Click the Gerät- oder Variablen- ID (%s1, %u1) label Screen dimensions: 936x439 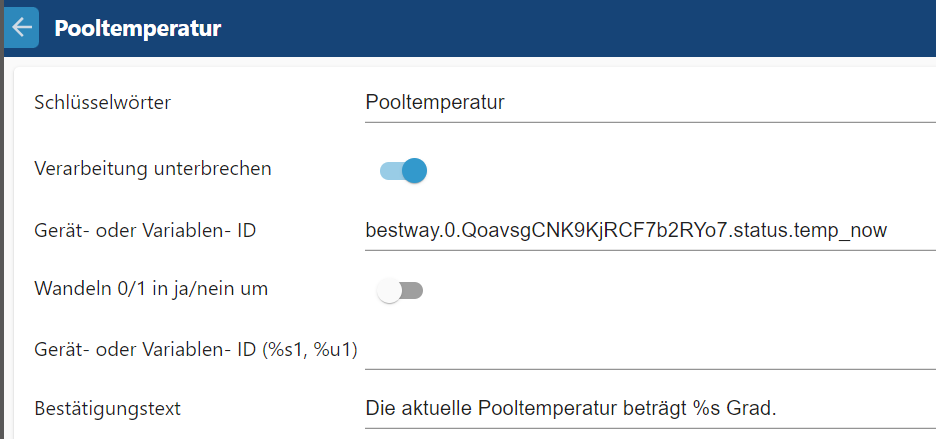point(196,349)
